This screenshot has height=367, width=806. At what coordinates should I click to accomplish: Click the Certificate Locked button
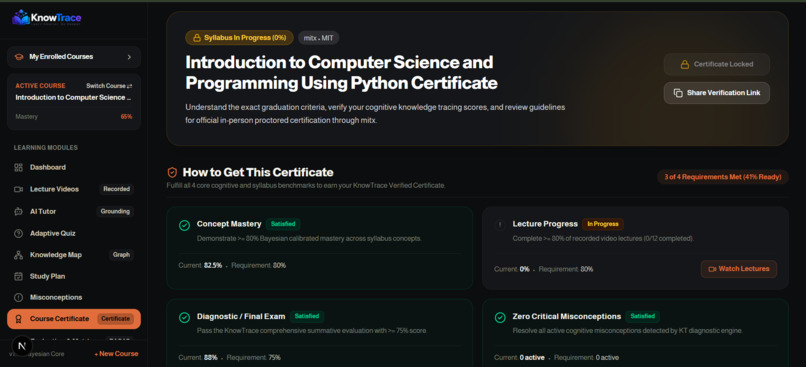[717, 65]
